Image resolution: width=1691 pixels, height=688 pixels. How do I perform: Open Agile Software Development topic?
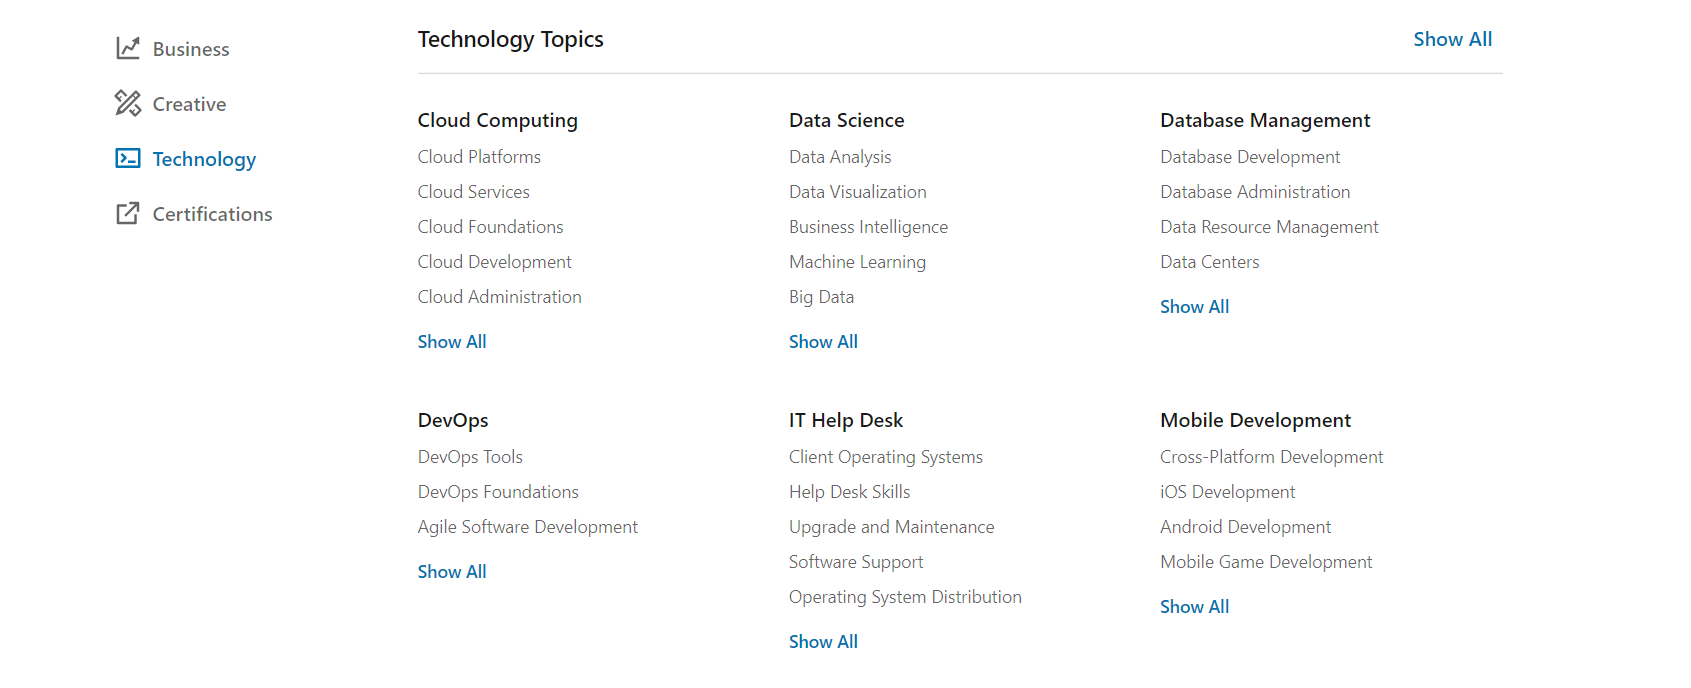(x=527, y=527)
